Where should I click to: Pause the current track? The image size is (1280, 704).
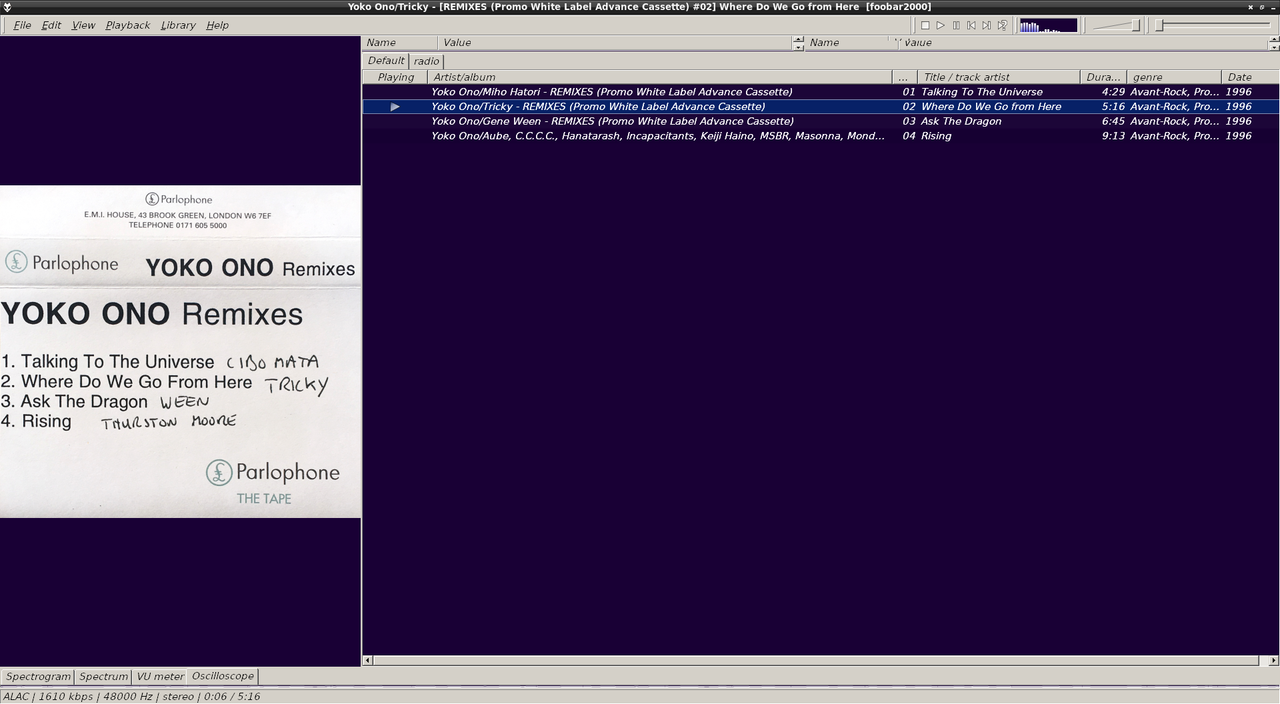click(x=956, y=25)
